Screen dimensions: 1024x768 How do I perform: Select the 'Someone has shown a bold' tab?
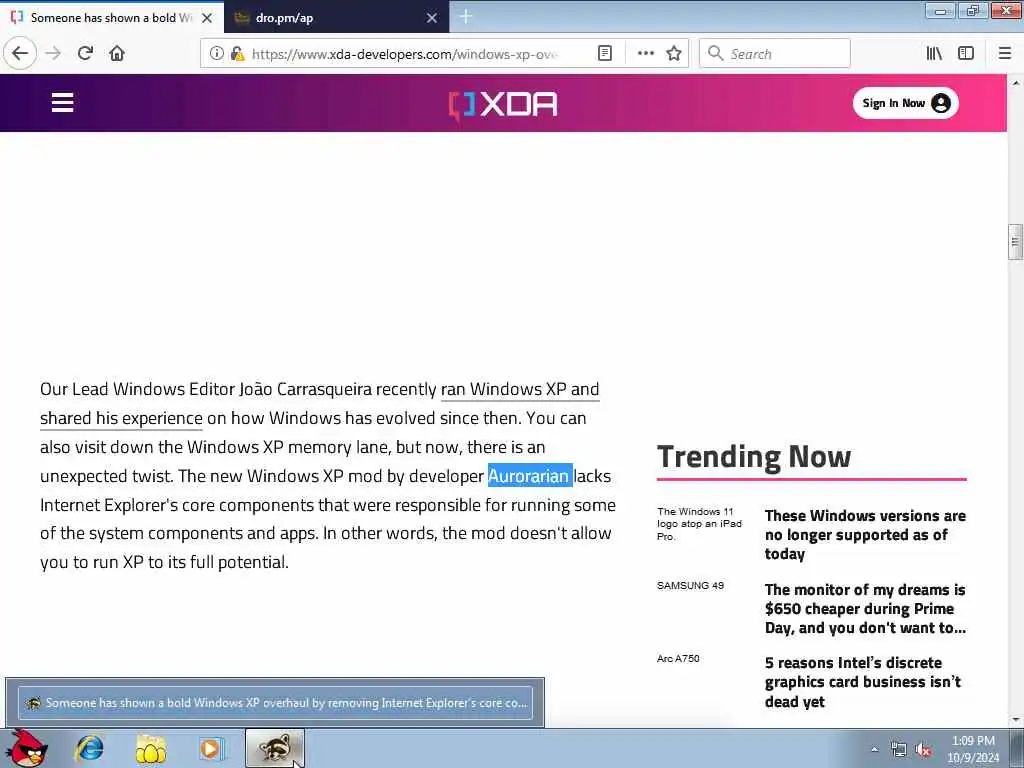112,18
